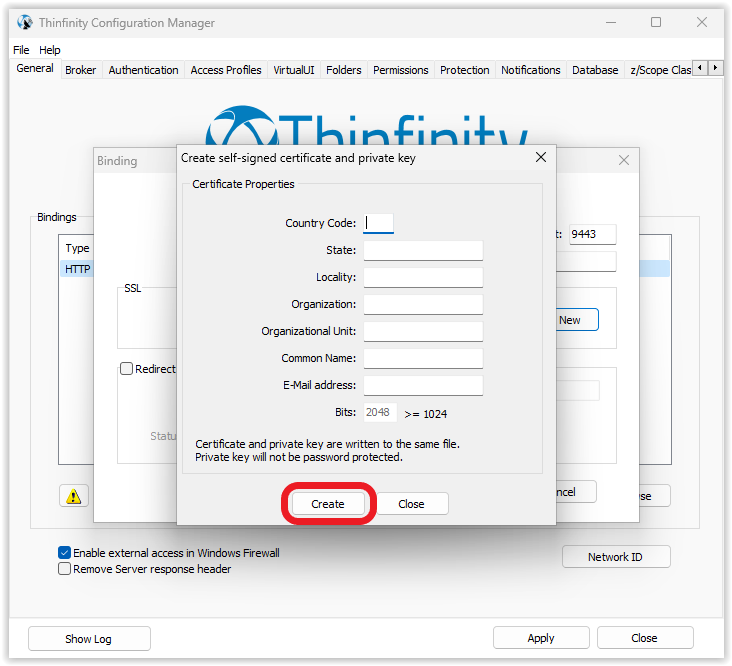Open the z/Scope Classic tab
Image resolution: width=732 pixels, height=666 pixels.
pyautogui.click(x=660, y=70)
